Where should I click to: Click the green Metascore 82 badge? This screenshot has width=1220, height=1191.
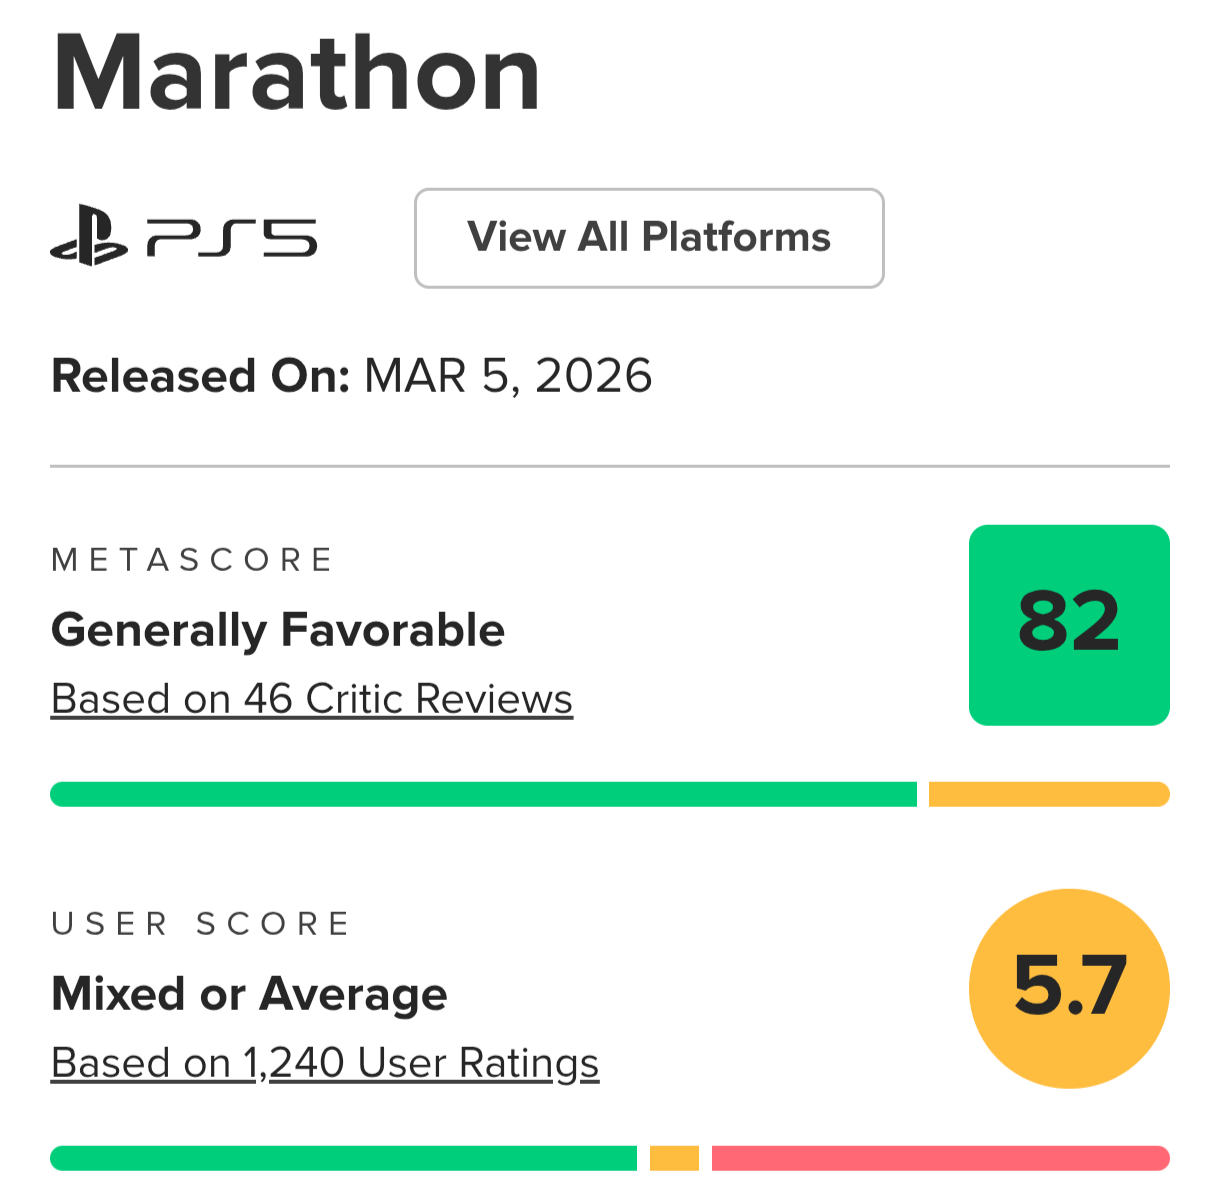(1069, 625)
